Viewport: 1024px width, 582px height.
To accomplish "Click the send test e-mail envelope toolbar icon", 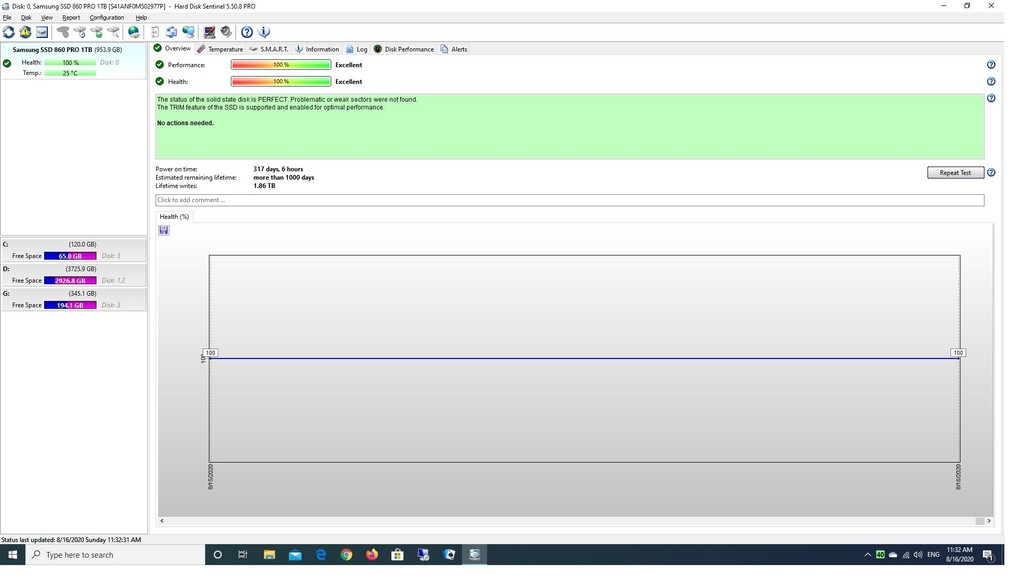I will pyautogui.click(x=42, y=32).
